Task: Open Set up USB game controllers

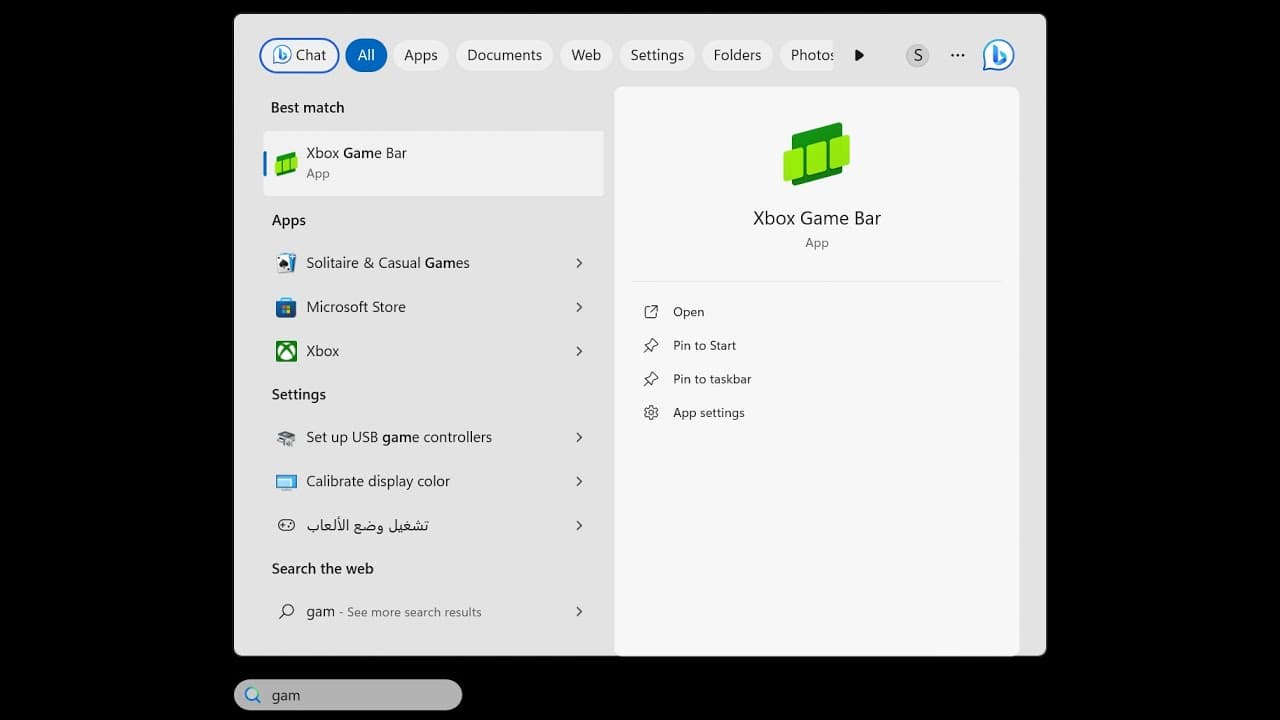Action: pos(433,437)
